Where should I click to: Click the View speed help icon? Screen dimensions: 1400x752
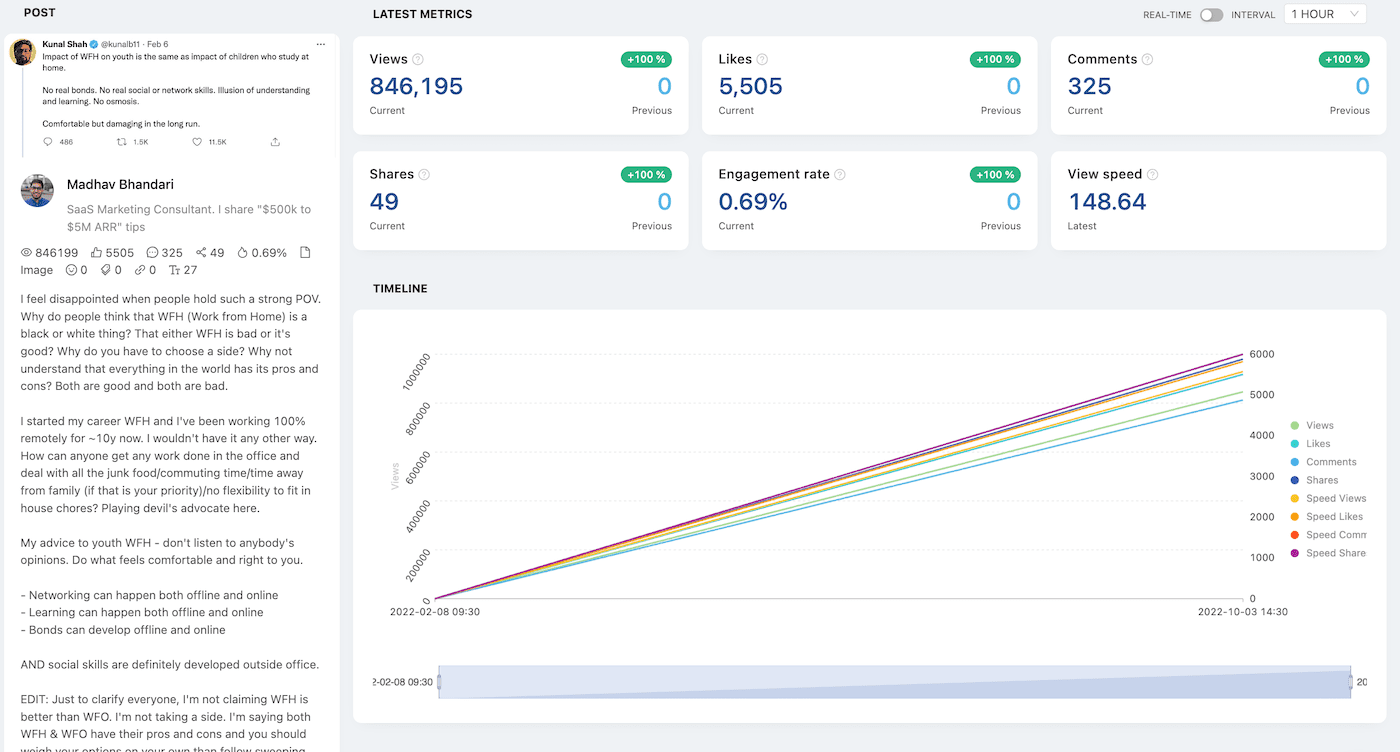(x=1153, y=174)
